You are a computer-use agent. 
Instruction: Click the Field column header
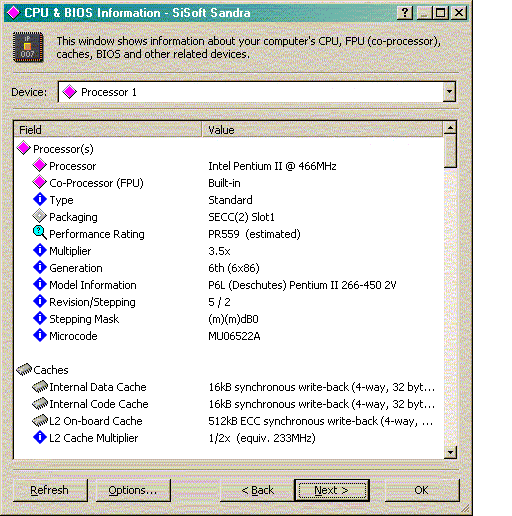(x=108, y=129)
